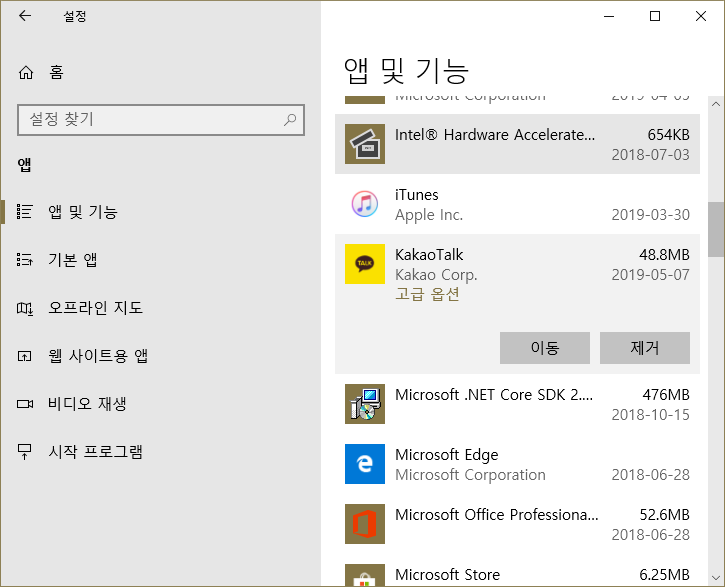Select the 오프라인 지도 map icon

25,308
